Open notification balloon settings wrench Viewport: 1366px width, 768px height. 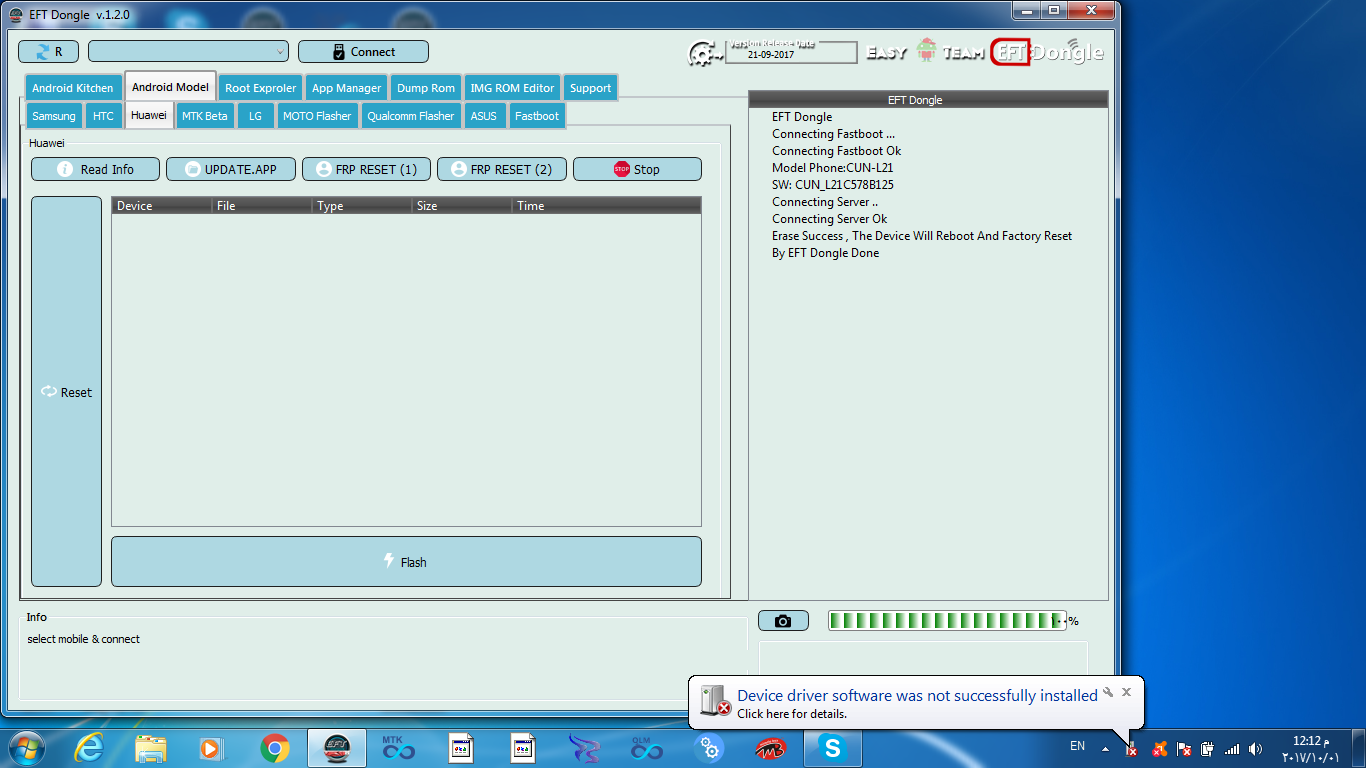[1108, 692]
